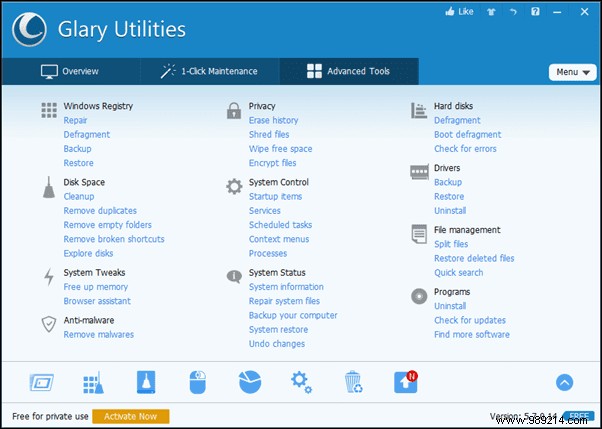The height and width of the screenshot is (429, 602).
Task: Click the Wipe free space link
Action: pyautogui.click(x=280, y=149)
